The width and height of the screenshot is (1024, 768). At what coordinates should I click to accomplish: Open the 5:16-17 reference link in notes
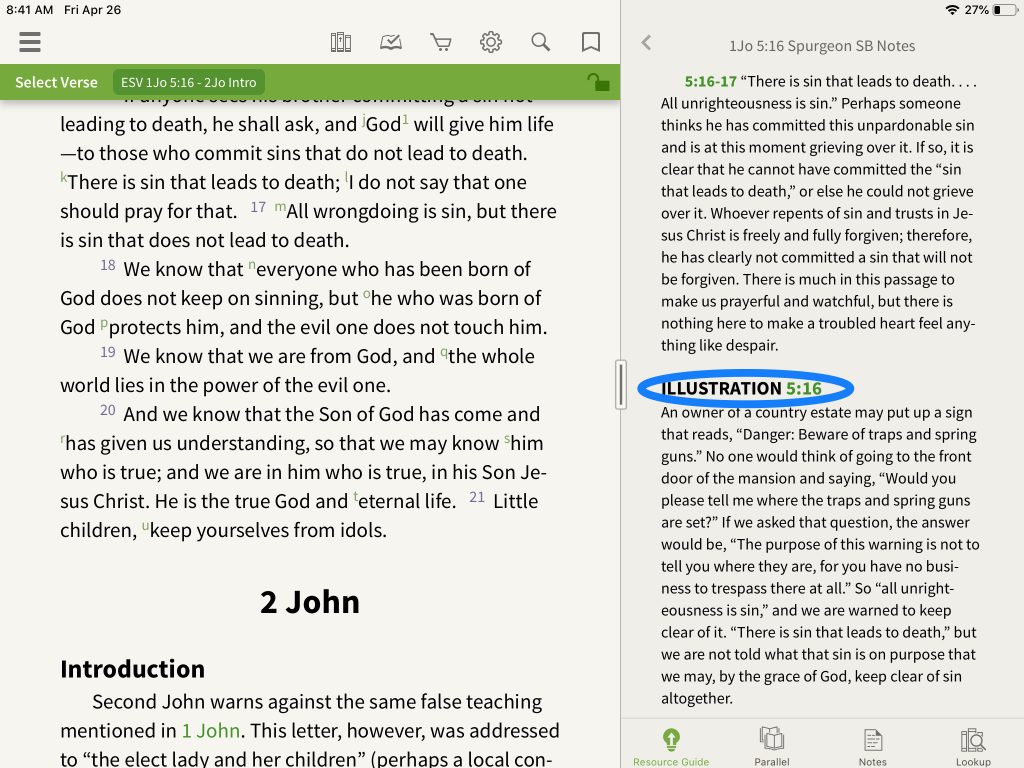[x=710, y=82]
